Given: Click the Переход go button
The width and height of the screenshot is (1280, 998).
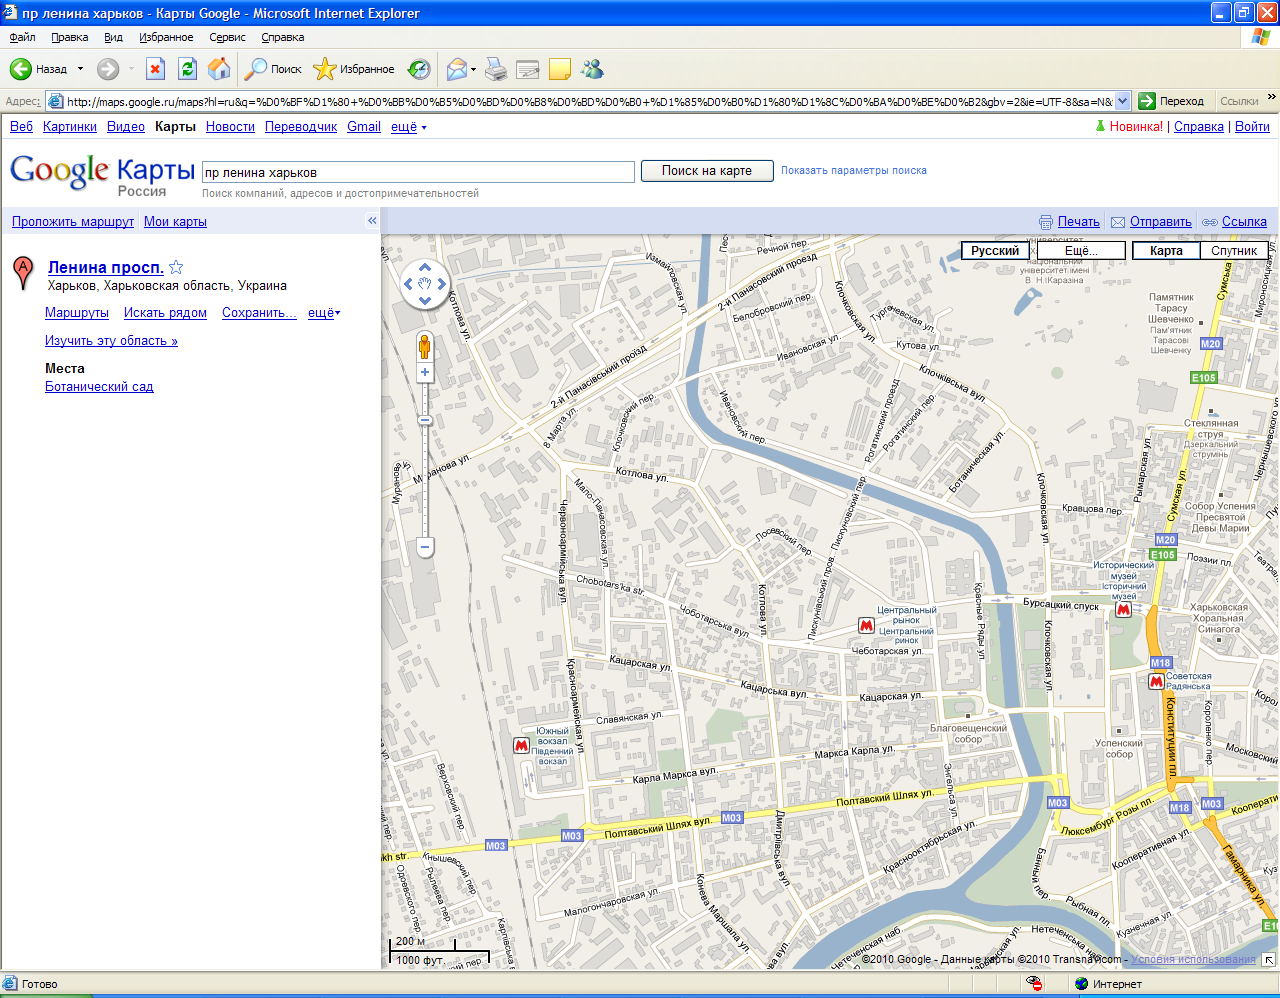Looking at the screenshot, I should [1172, 101].
